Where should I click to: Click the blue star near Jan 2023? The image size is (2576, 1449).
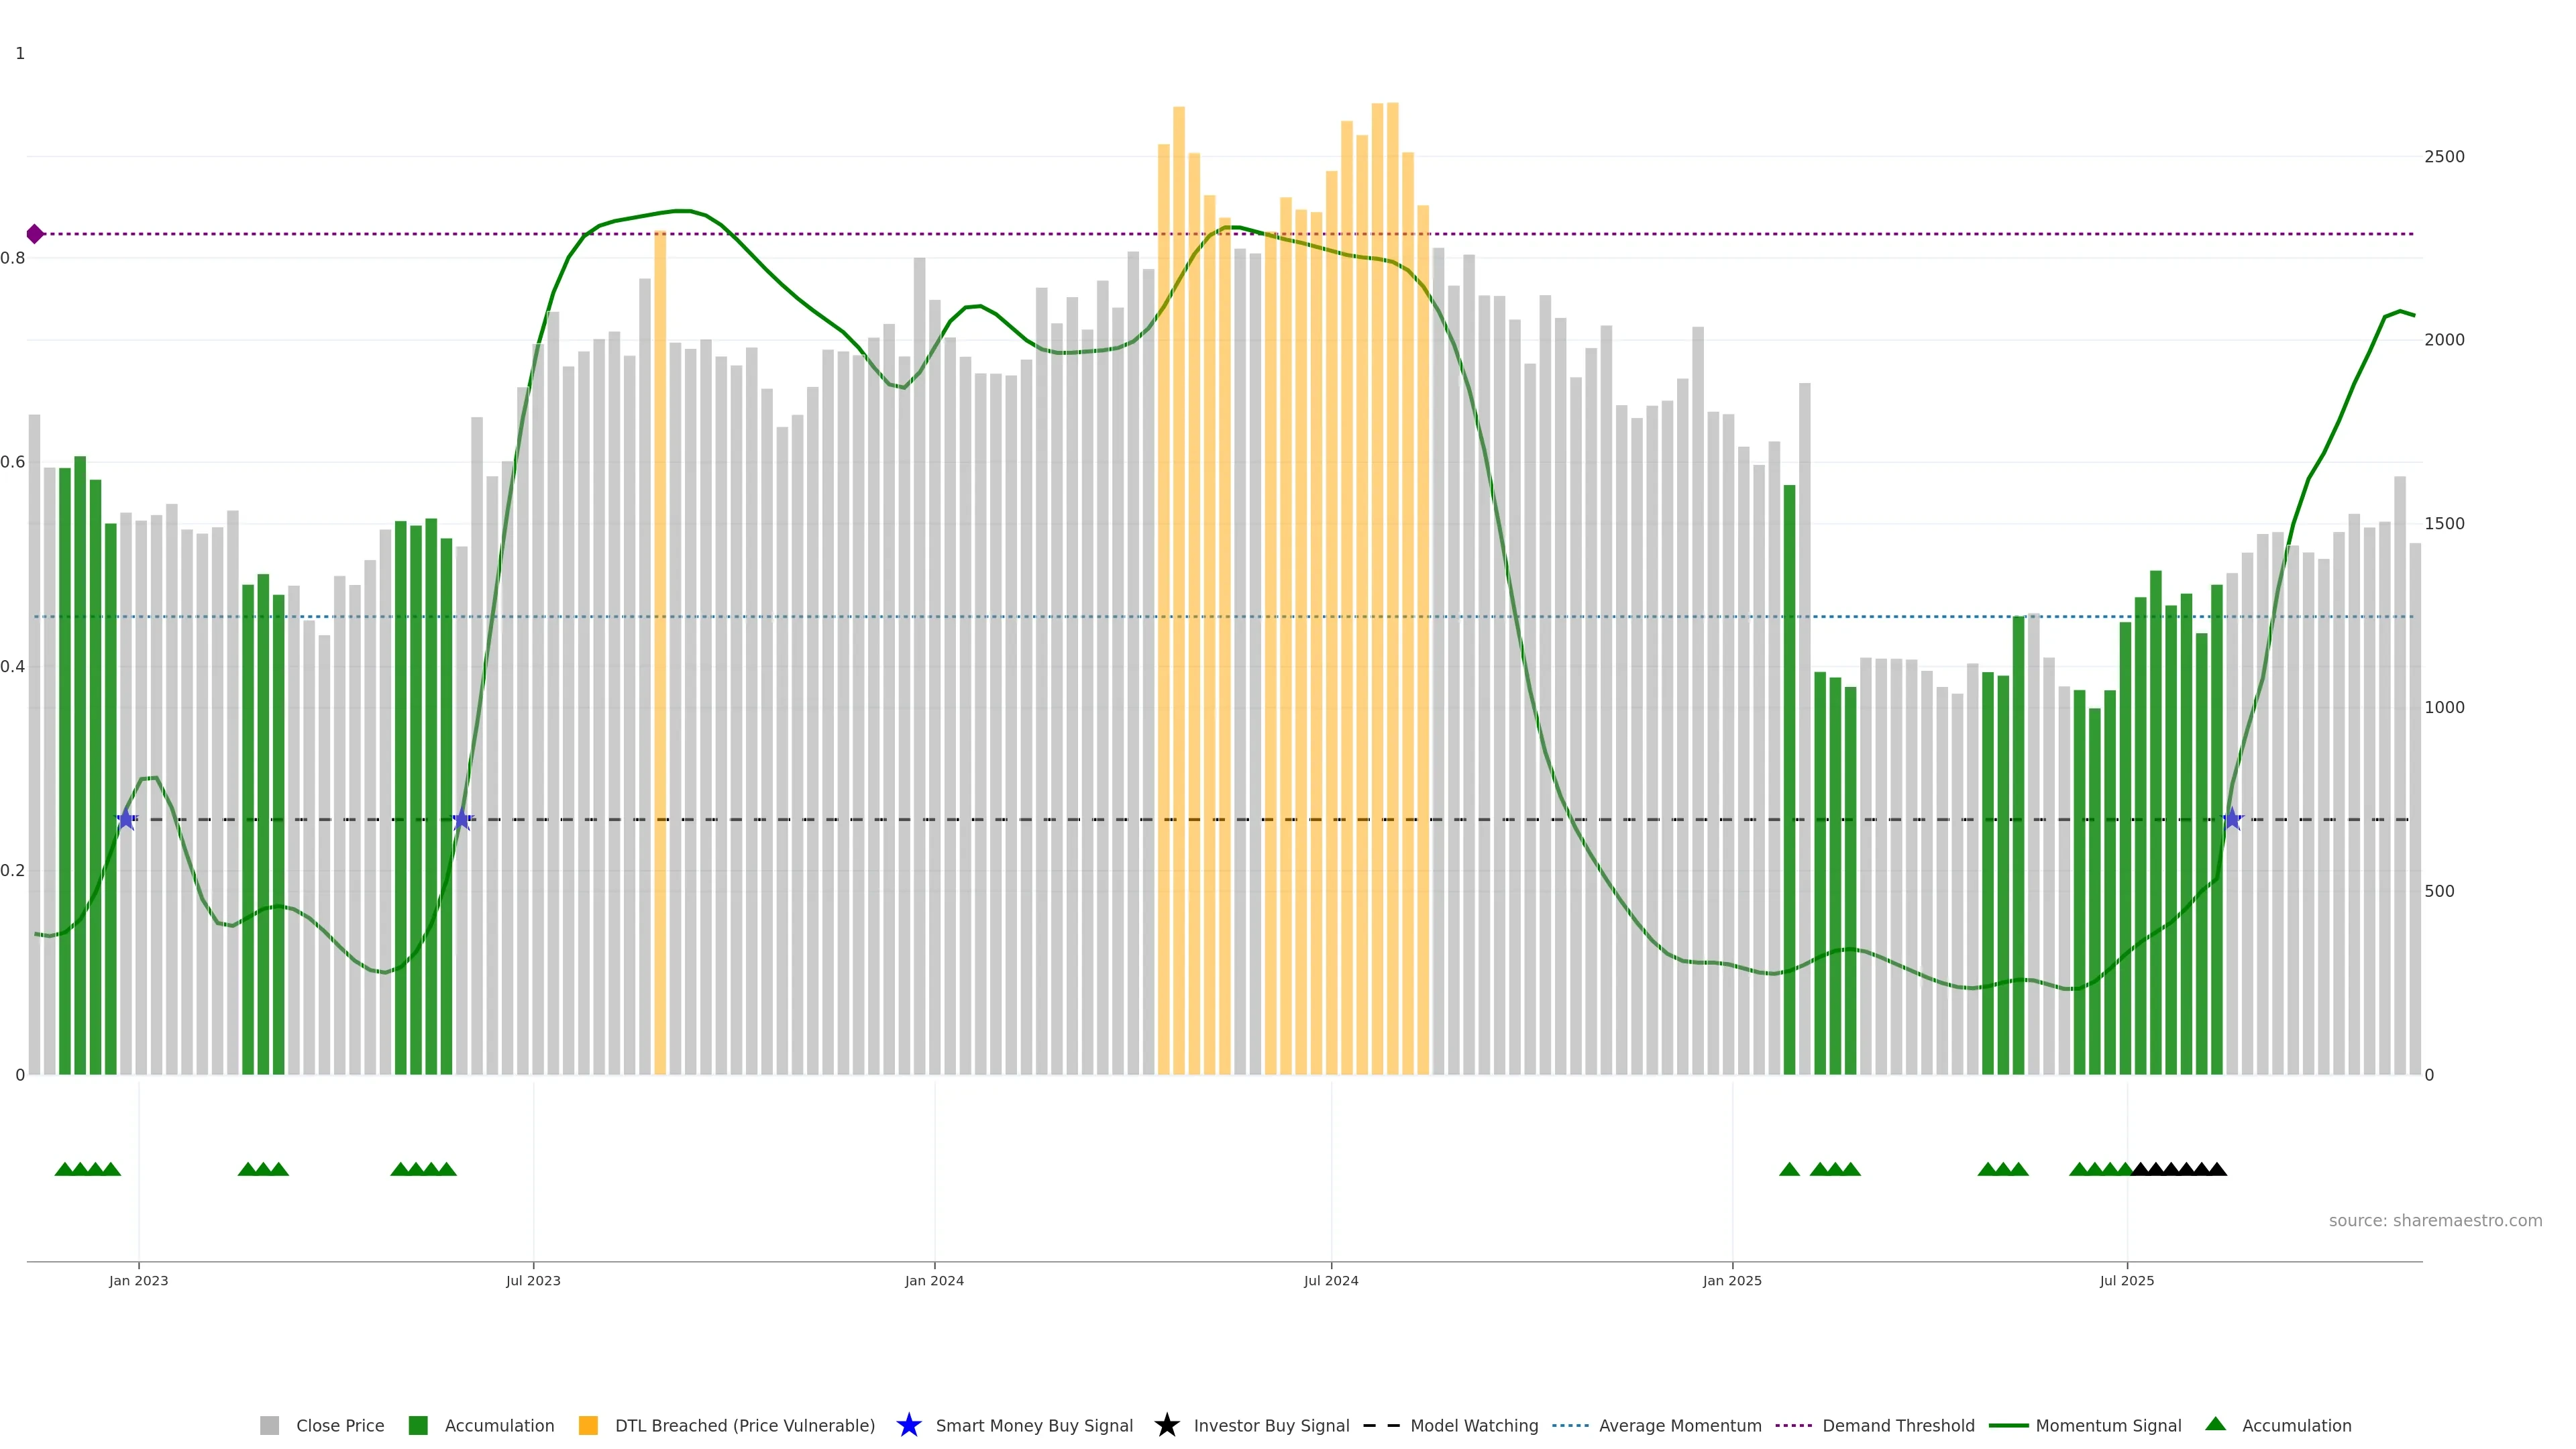(x=126, y=820)
